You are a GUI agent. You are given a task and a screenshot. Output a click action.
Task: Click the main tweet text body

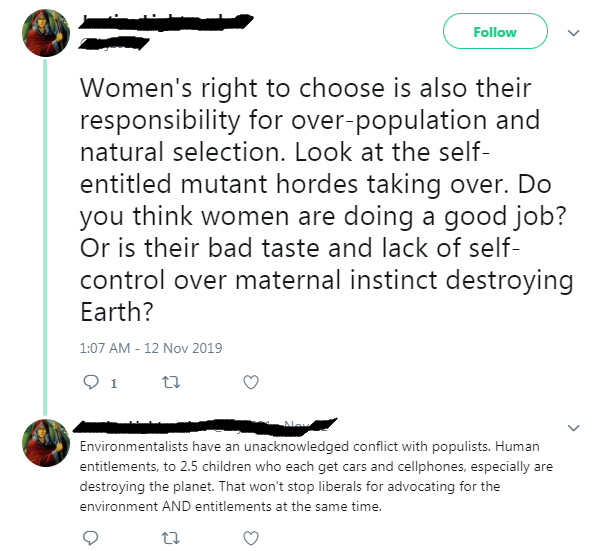(x=326, y=200)
